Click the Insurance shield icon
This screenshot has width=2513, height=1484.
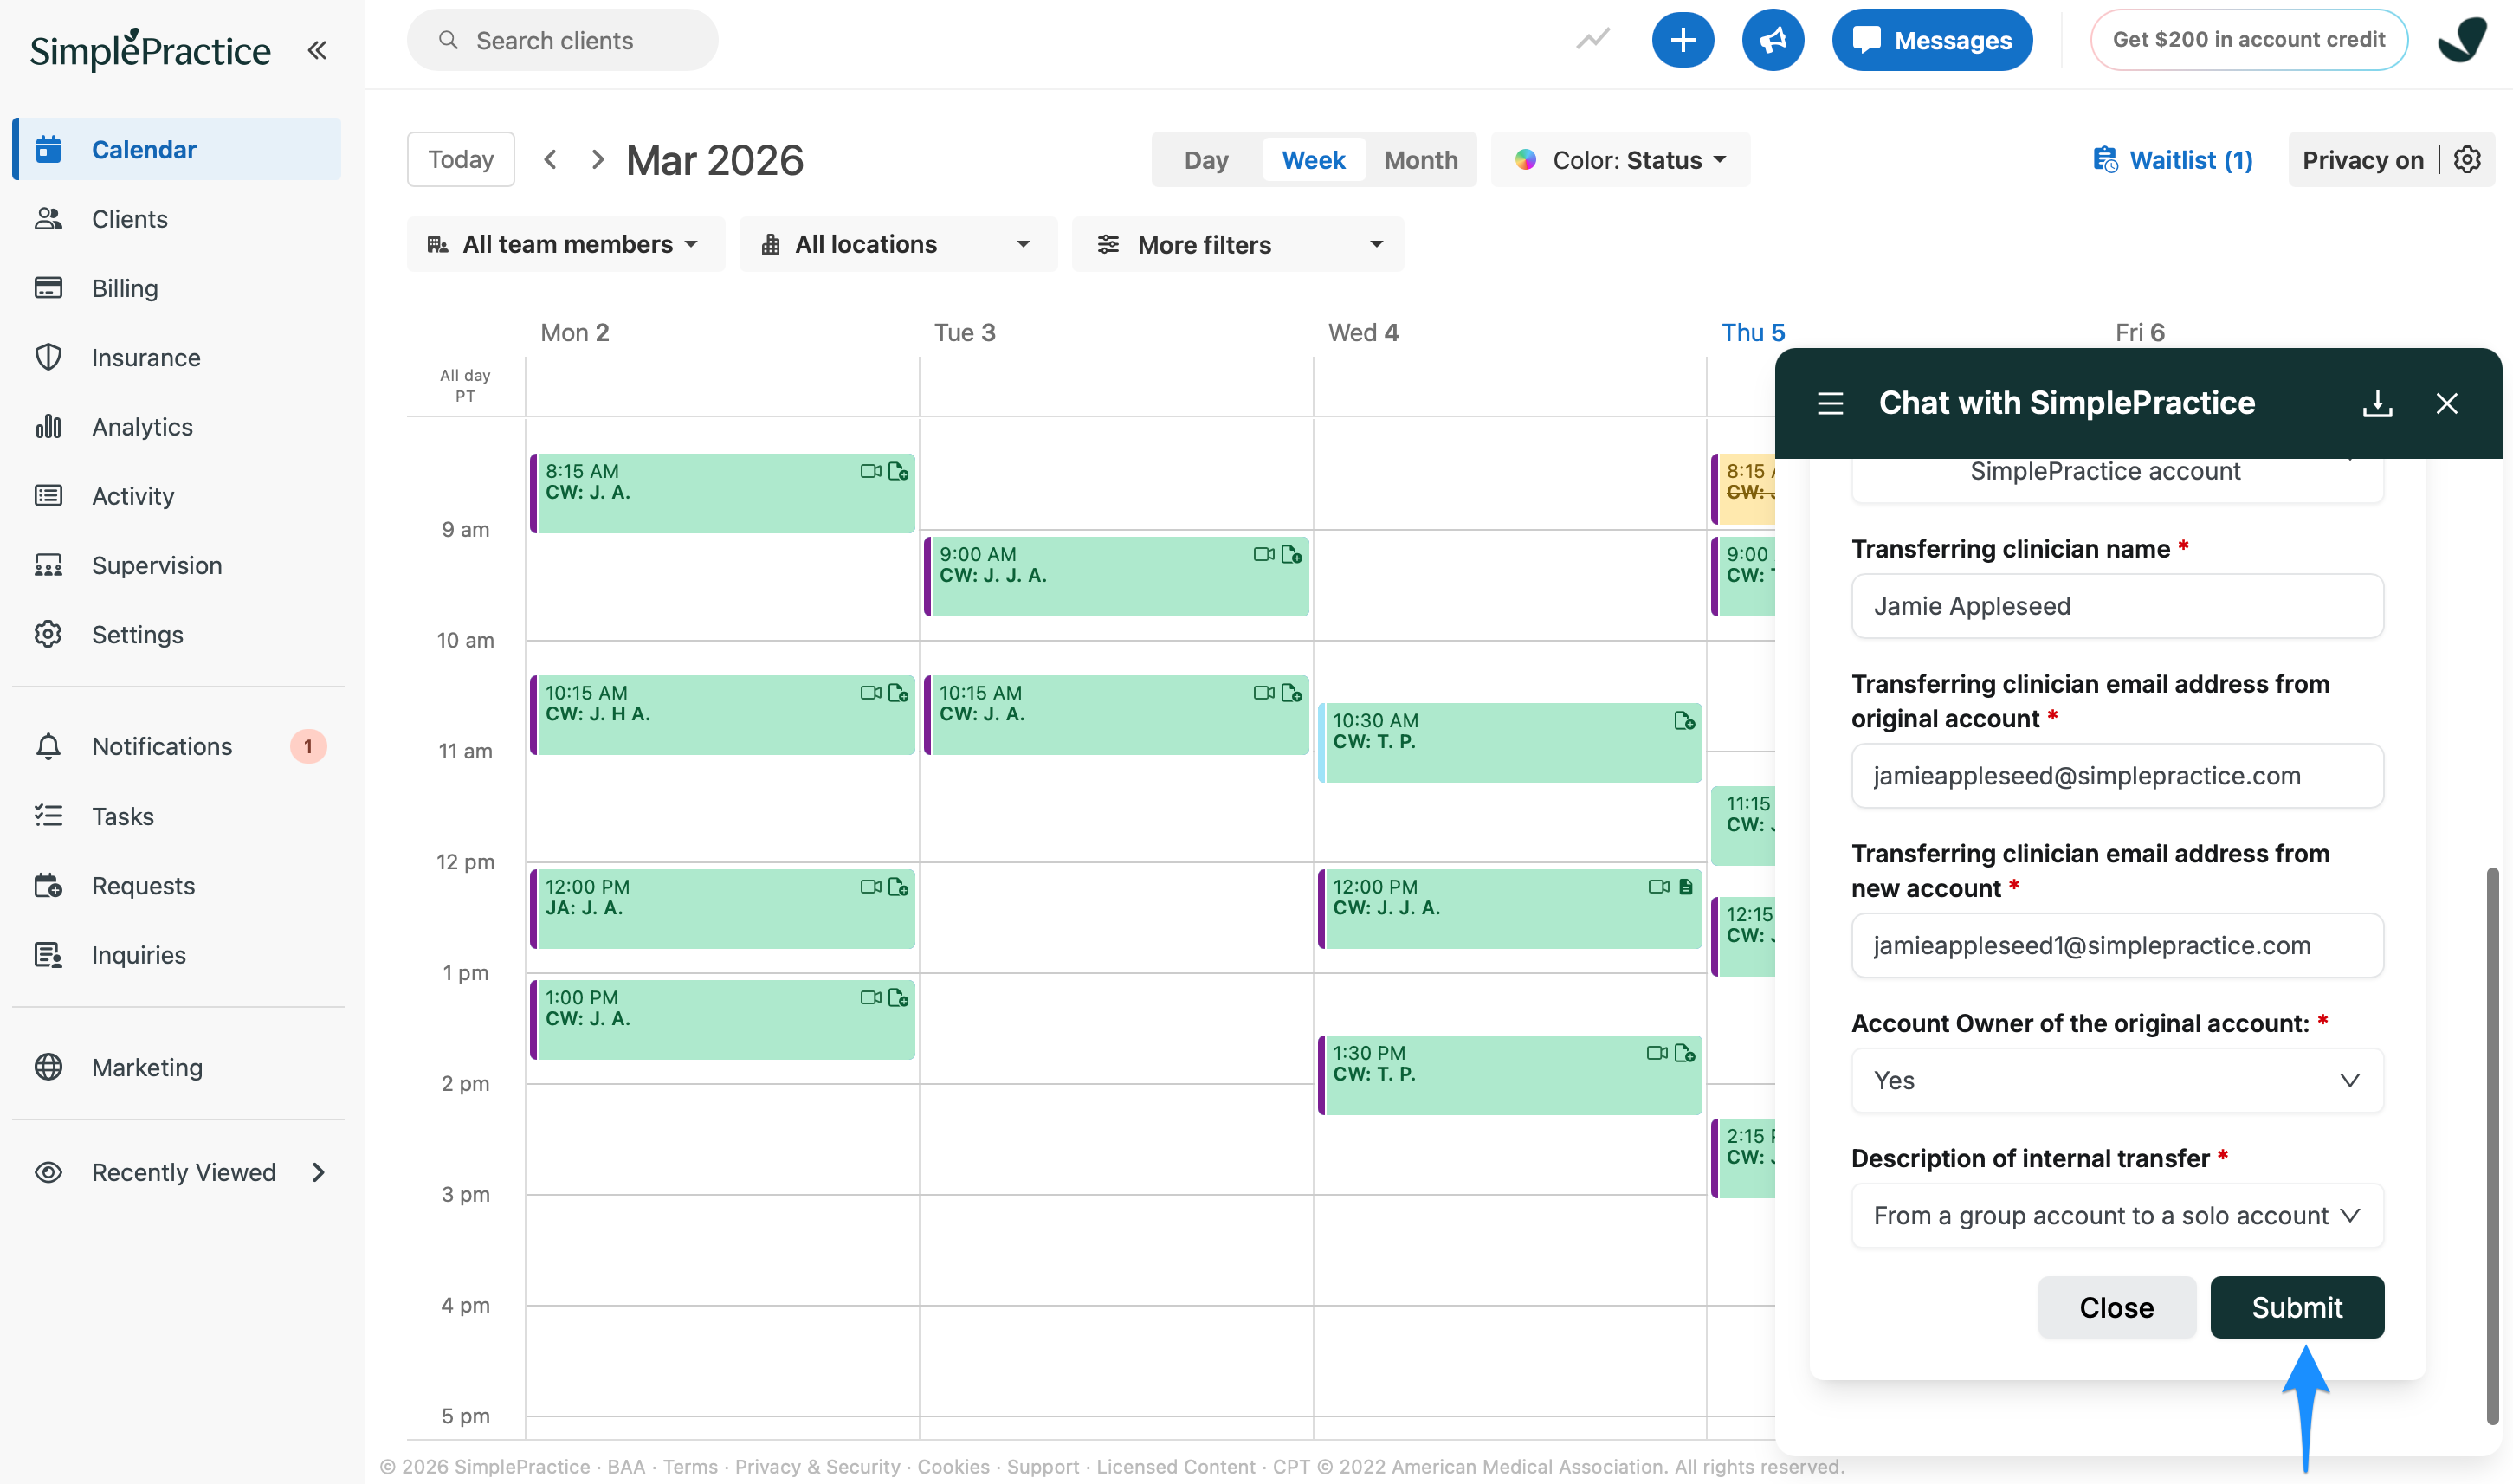pyautogui.click(x=48, y=357)
